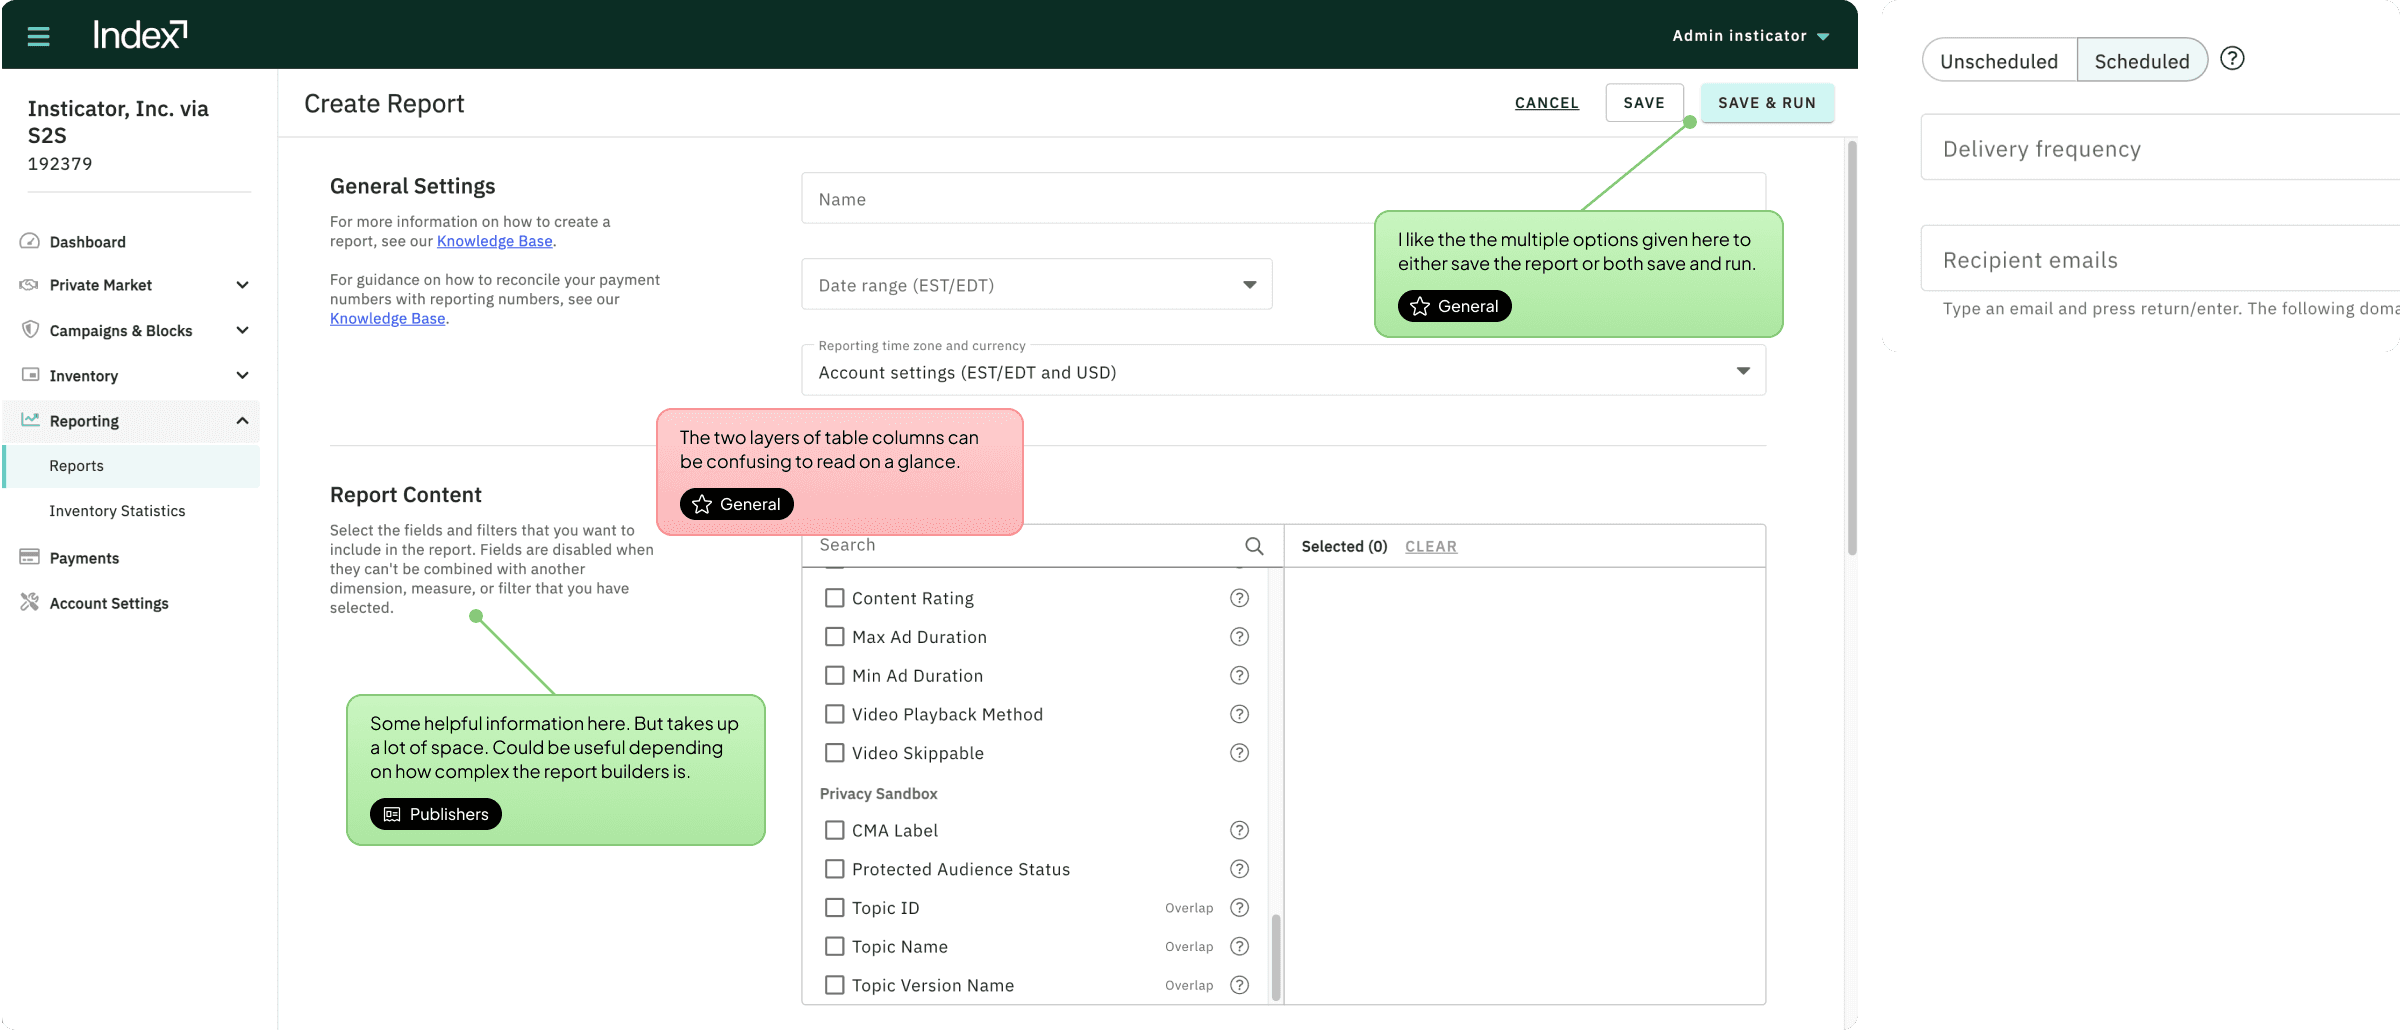The width and height of the screenshot is (2400, 1030).
Task: Open the Reports submenu item
Action: click(x=131, y=466)
